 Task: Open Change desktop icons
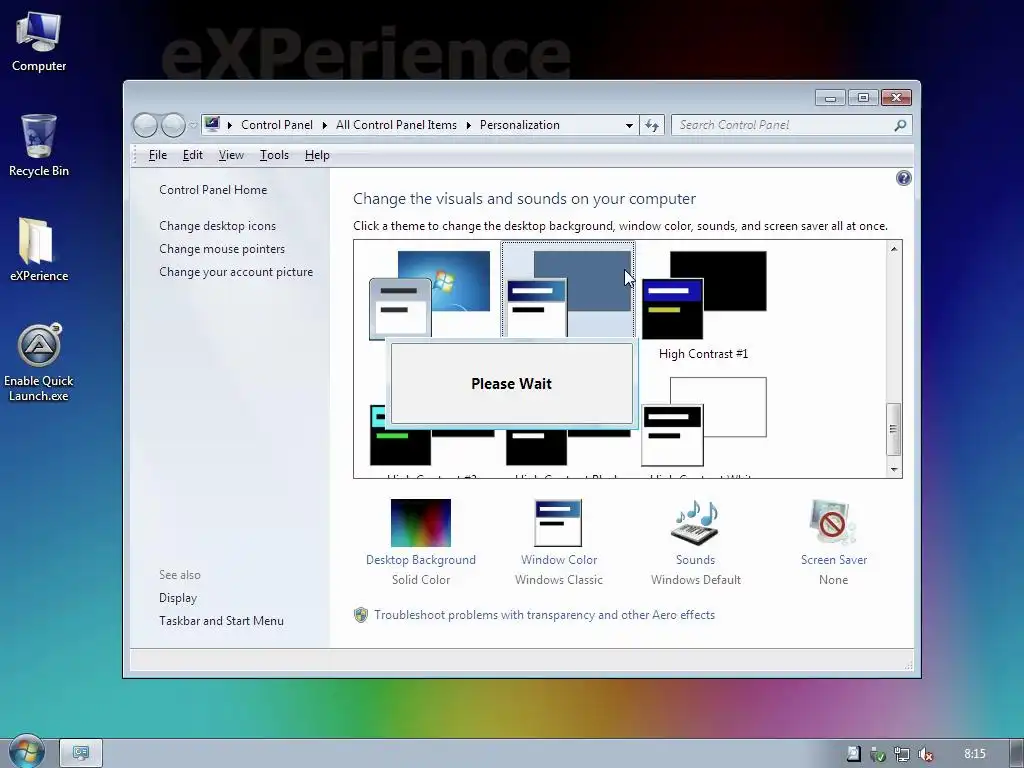click(x=217, y=225)
